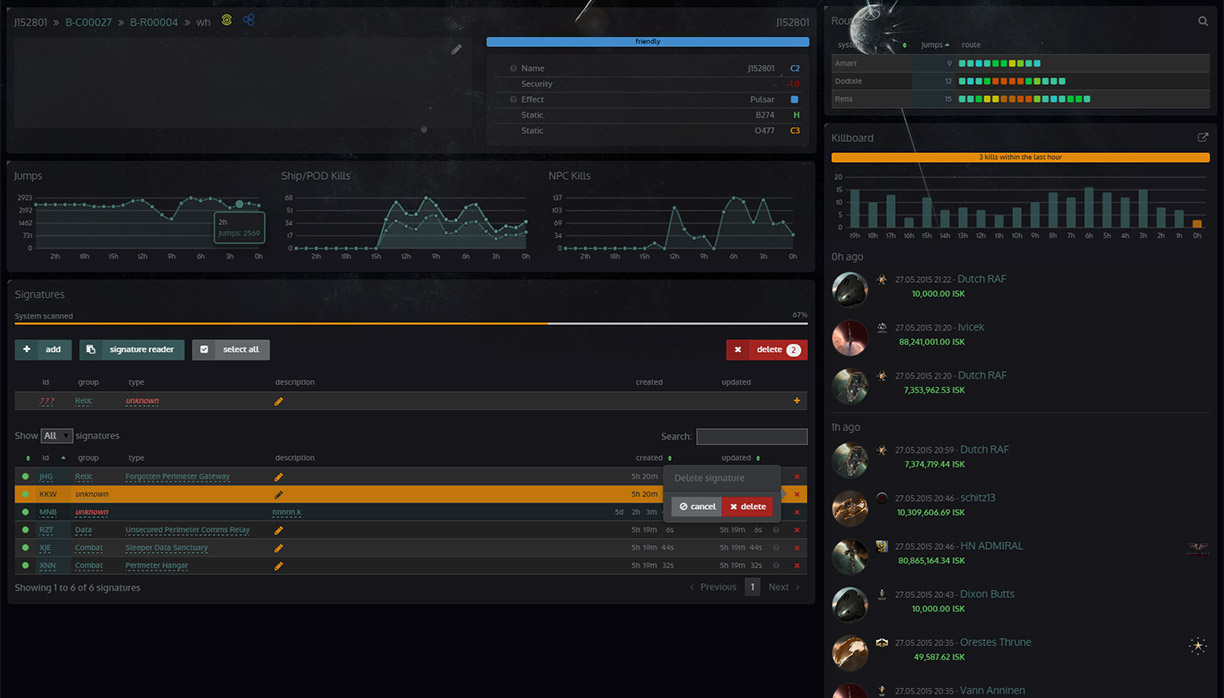Navigate to B-C00027 breadcrumb

89,22
